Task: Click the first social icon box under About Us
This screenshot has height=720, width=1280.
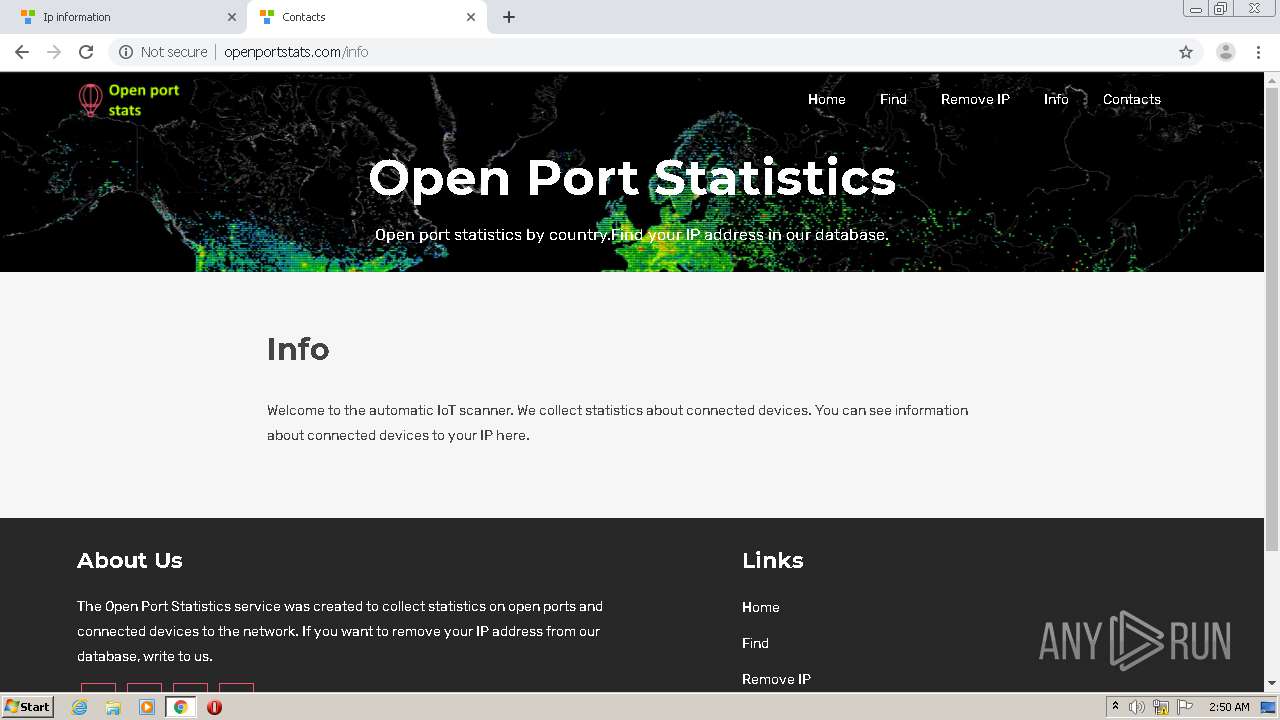Action: 98,688
